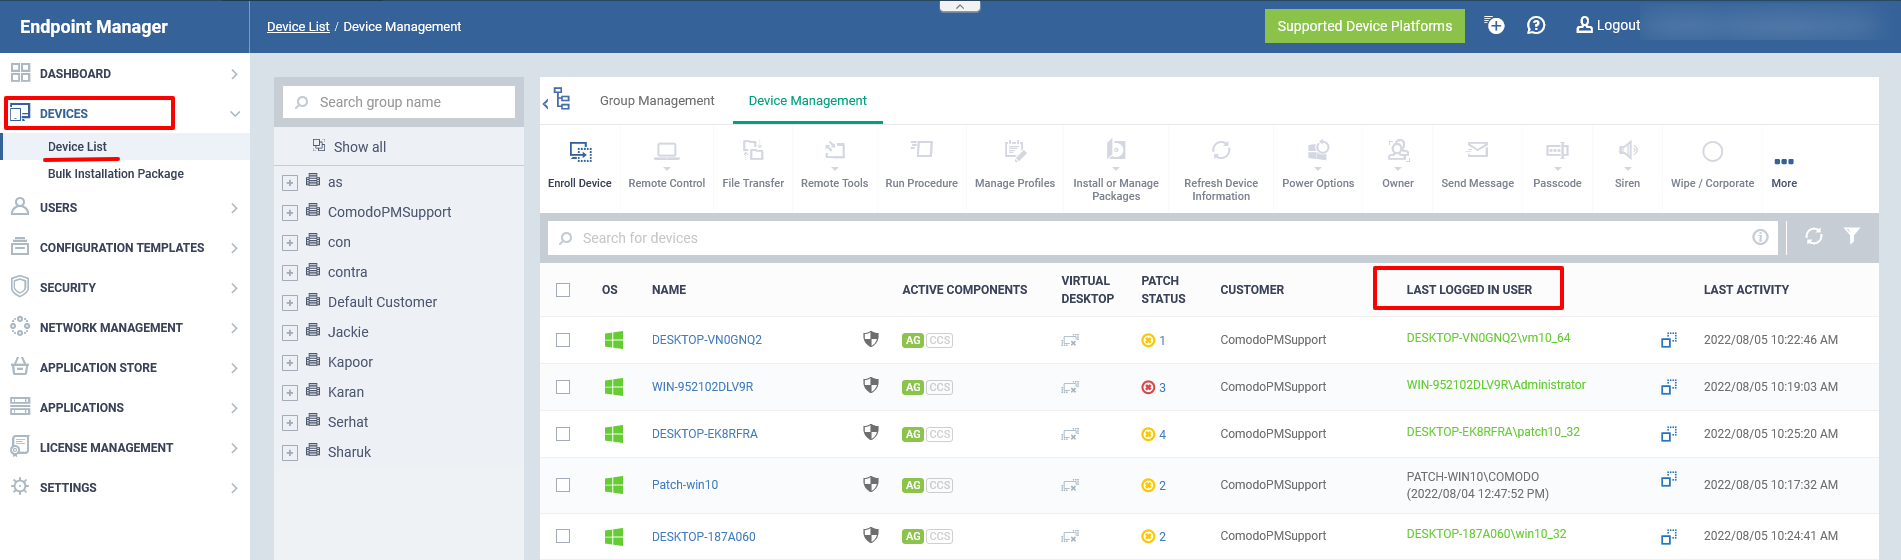Open Remote Tools option

coord(834,164)
